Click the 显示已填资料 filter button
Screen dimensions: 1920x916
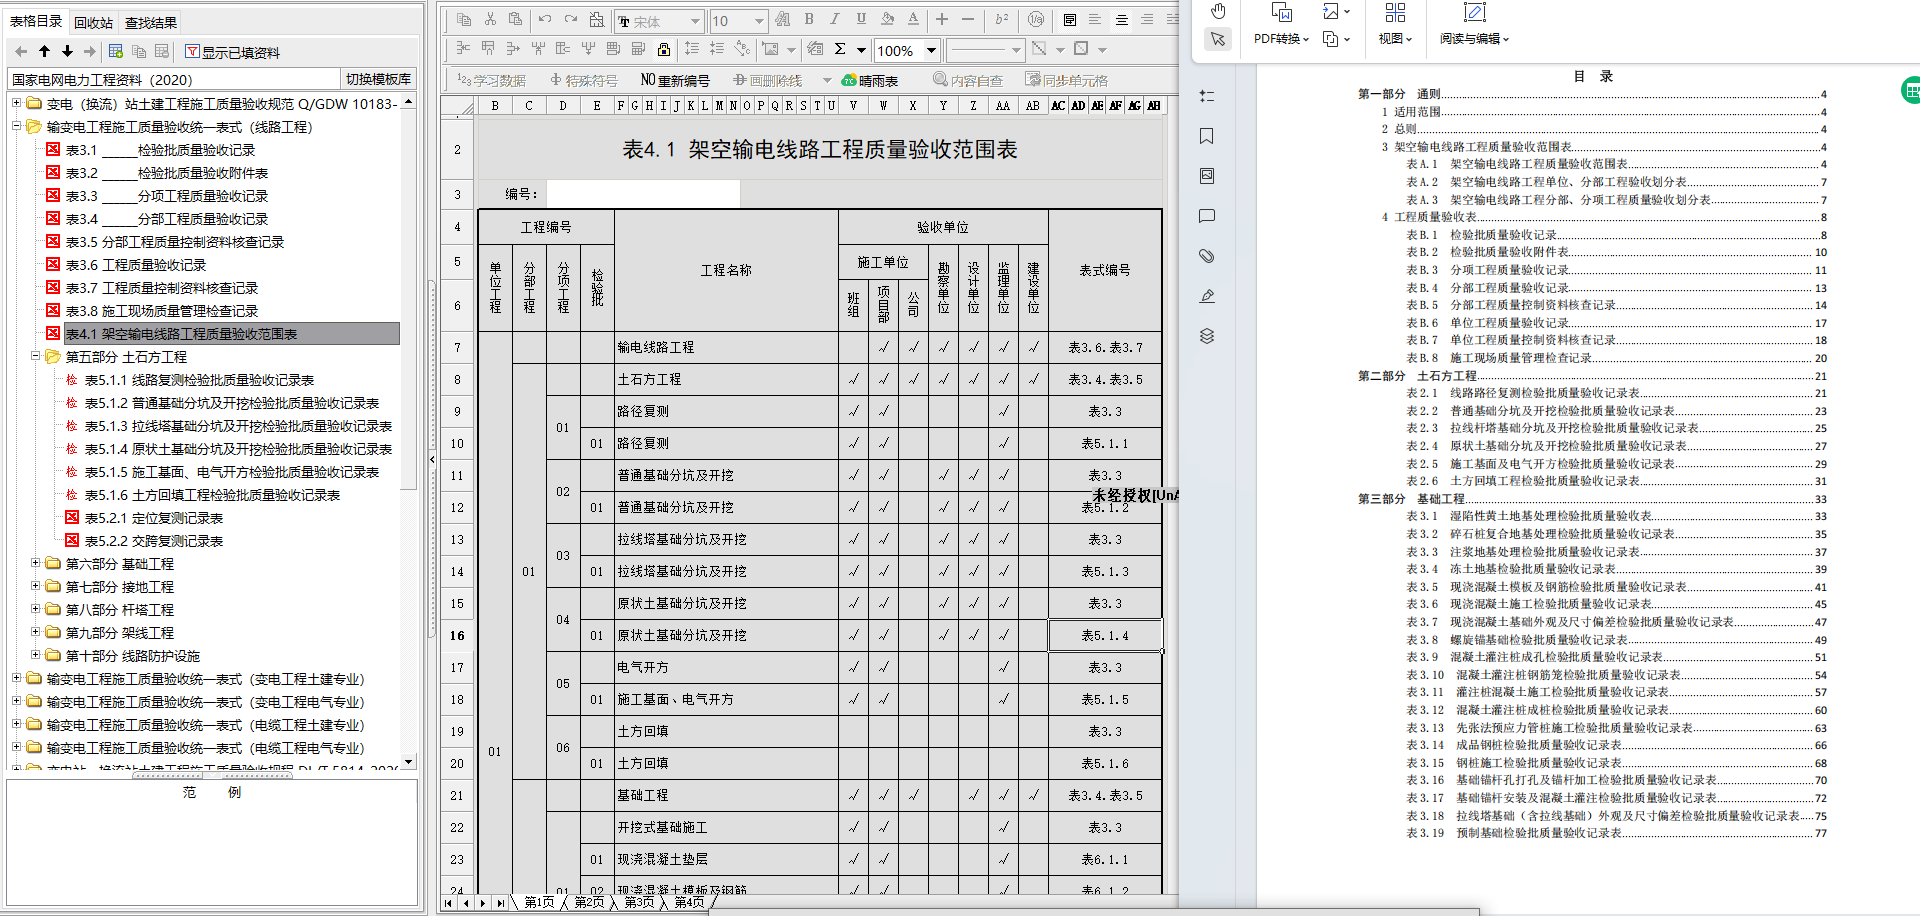[230, 51]
